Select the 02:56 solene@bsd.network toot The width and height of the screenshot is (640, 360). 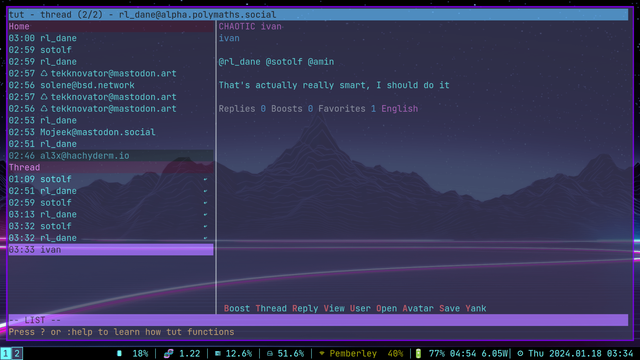coord(111,85)
